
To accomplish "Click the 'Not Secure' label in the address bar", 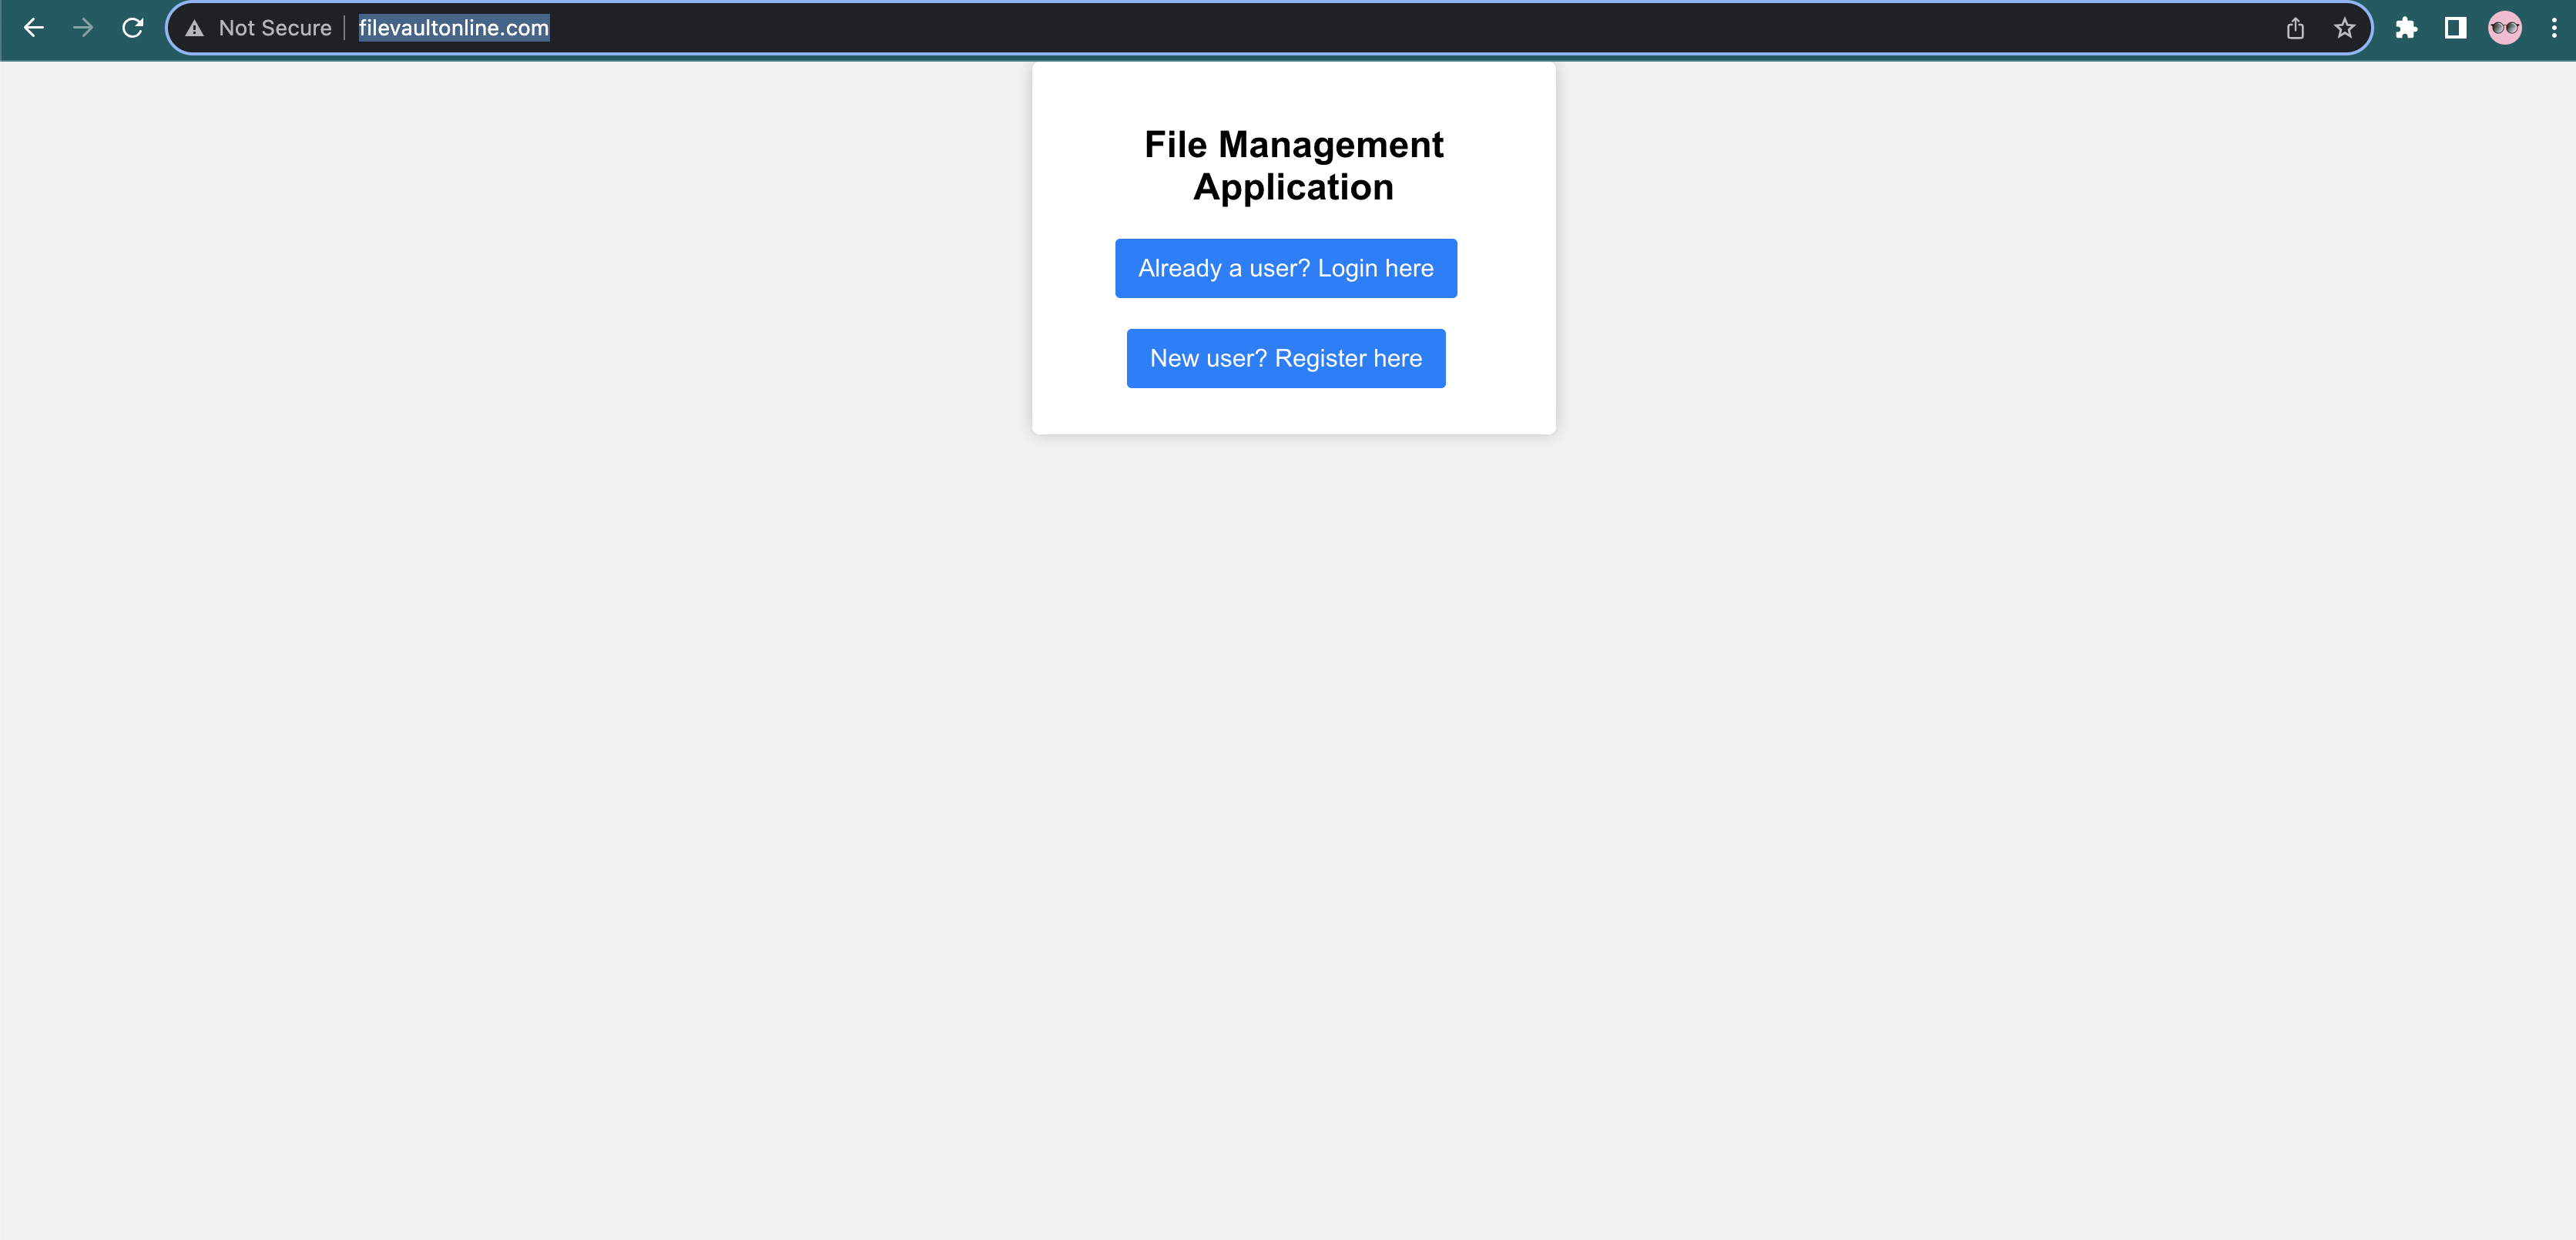I will click(x=274, y=28).
